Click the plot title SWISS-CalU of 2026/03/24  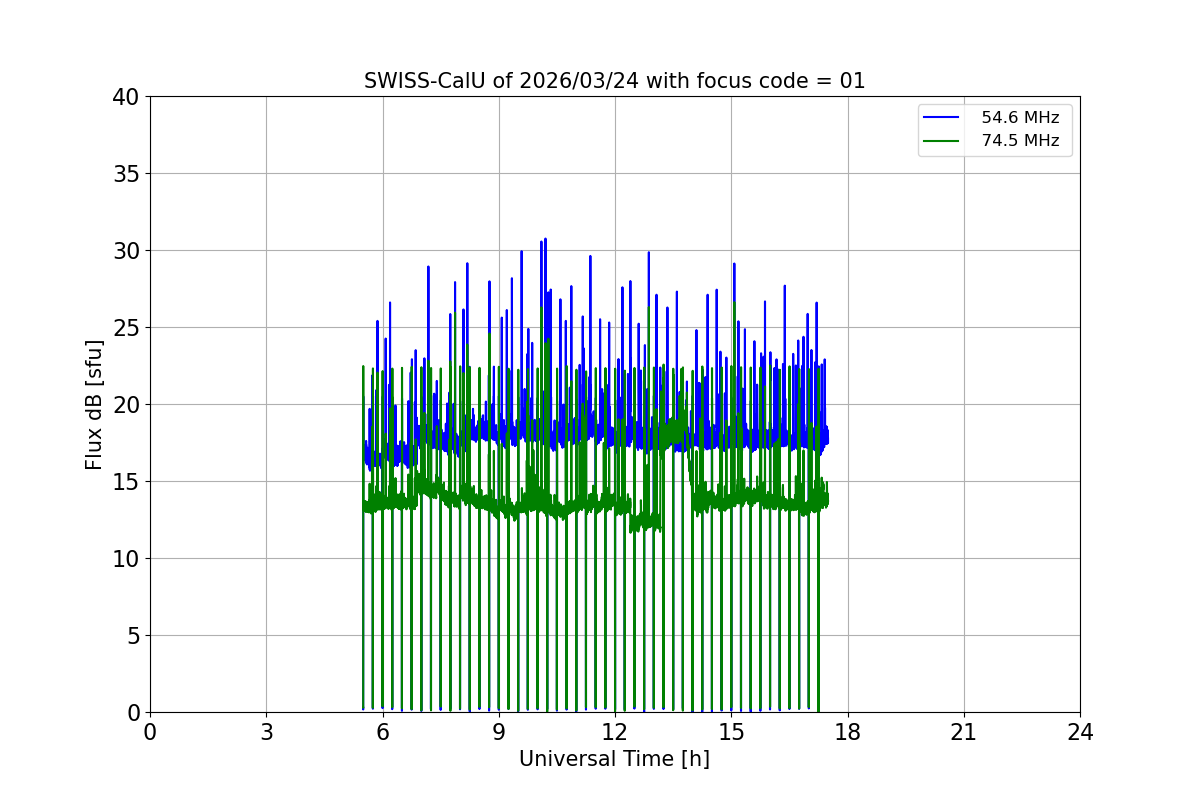pyautogui.click(x=614, y=81)
